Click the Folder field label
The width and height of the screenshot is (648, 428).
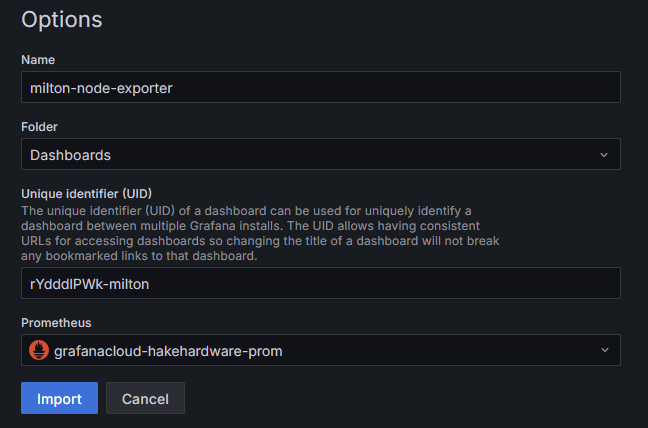tap(40, 127)
